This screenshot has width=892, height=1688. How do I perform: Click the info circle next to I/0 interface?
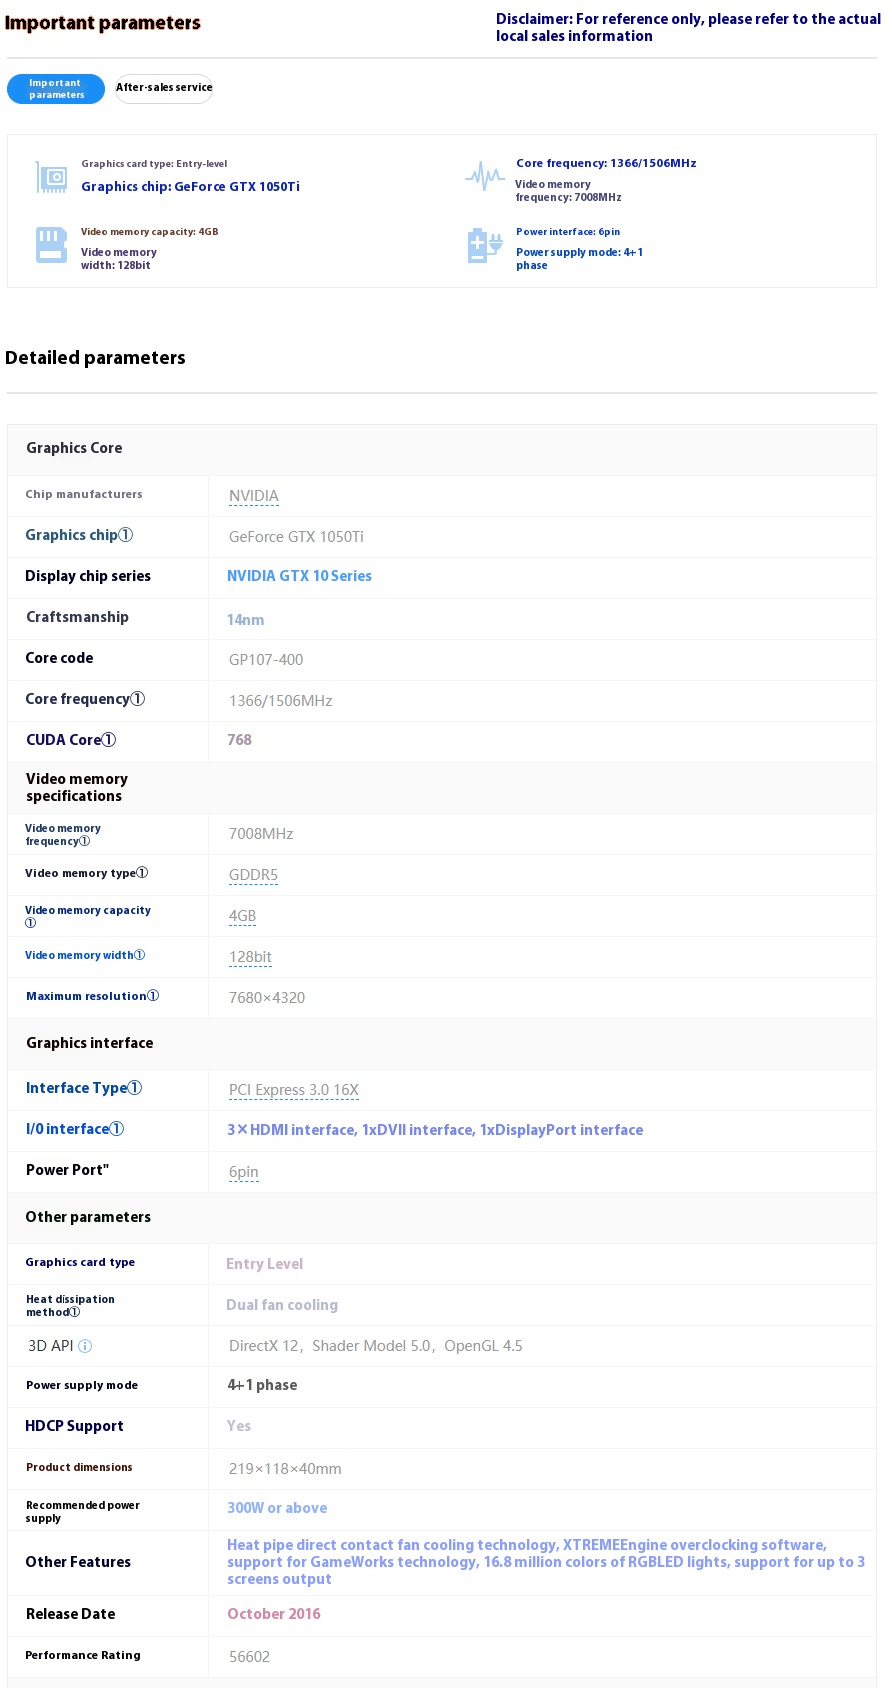(x=117, y=1129)
